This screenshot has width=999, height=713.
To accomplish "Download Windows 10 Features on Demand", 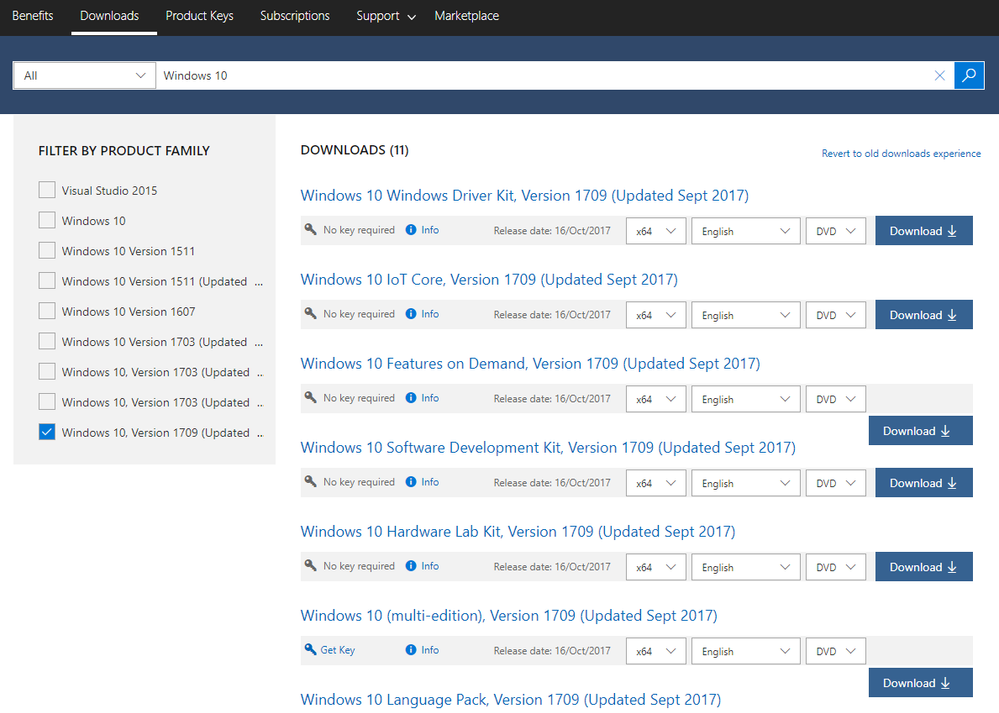I will 921,431.
